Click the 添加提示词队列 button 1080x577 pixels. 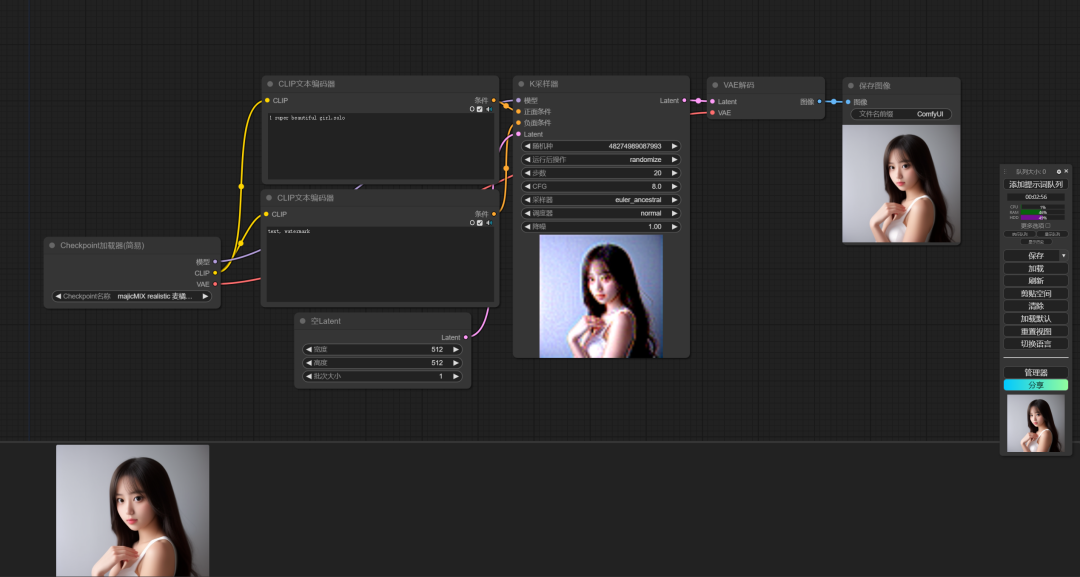(x=1036, y=185)
